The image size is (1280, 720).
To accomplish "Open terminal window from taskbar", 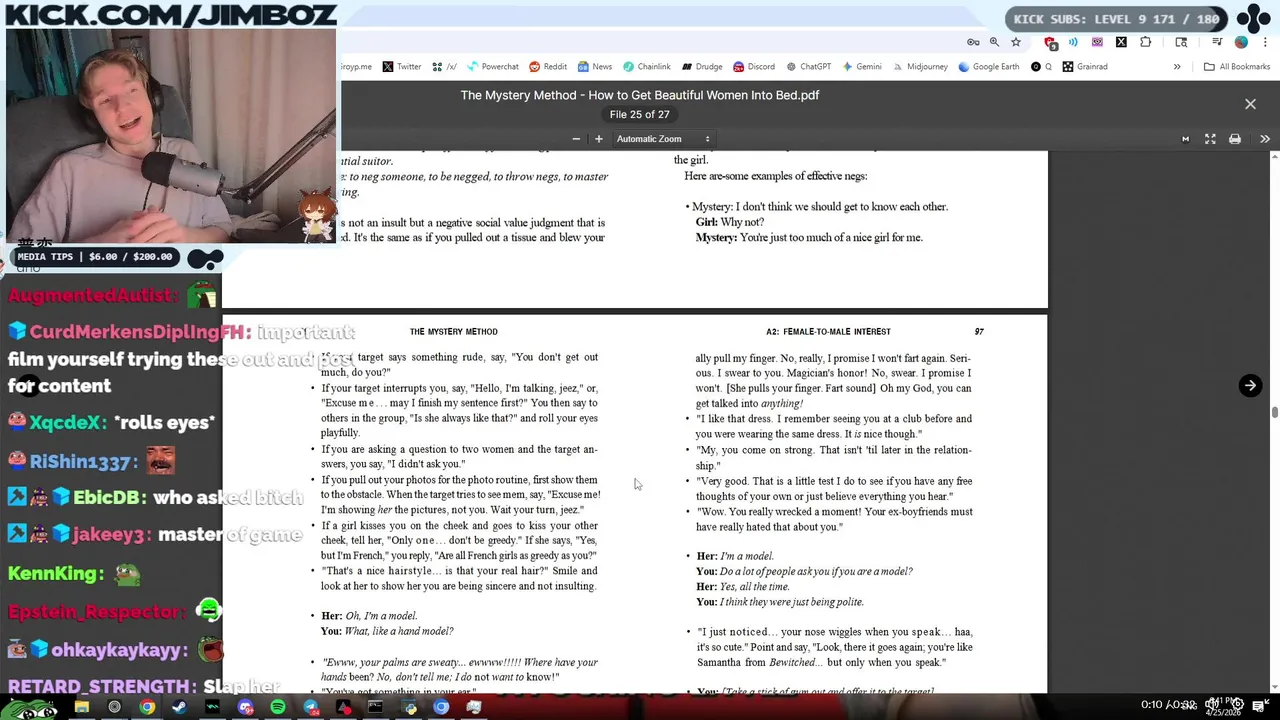I will pos(375,707).
